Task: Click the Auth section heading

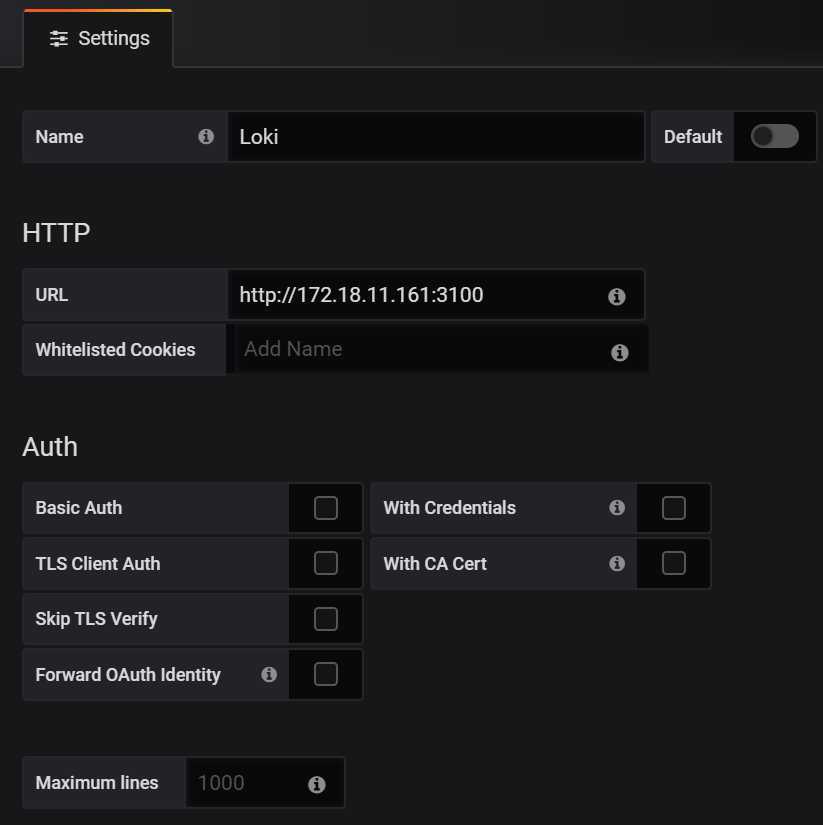Action: click(51, 447)
